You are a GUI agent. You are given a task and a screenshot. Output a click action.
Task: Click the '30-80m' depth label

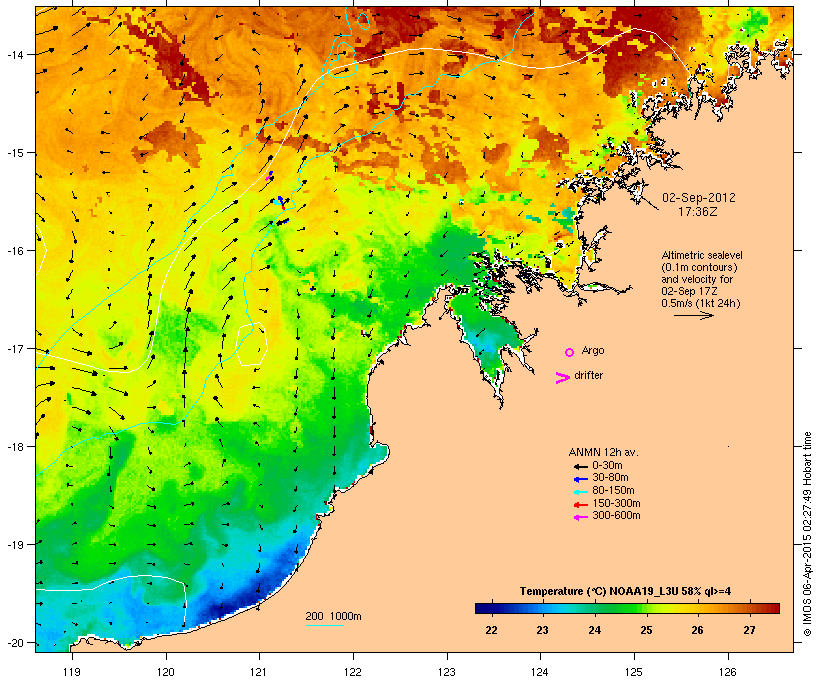(610, 478)
